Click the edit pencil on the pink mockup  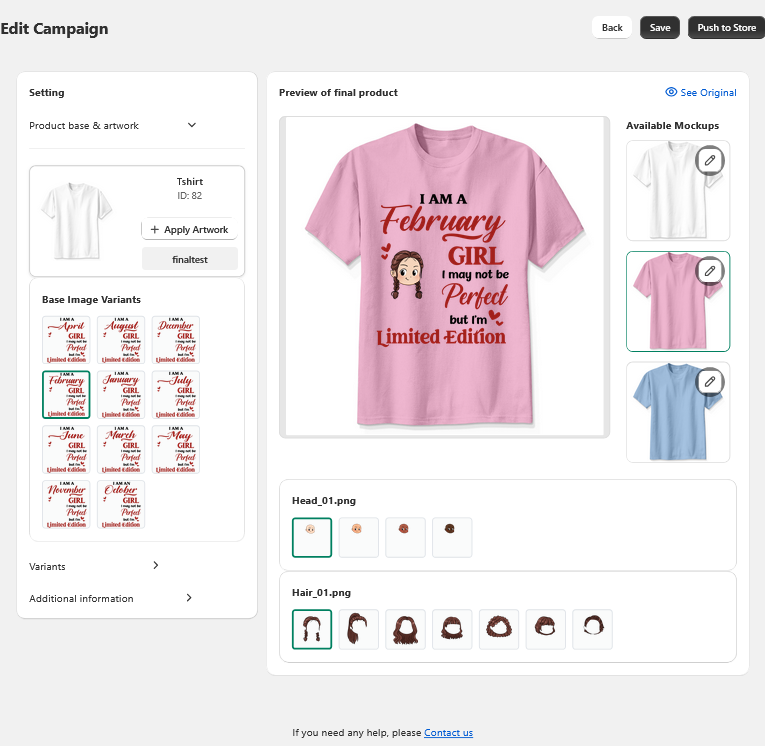(710, 270)
